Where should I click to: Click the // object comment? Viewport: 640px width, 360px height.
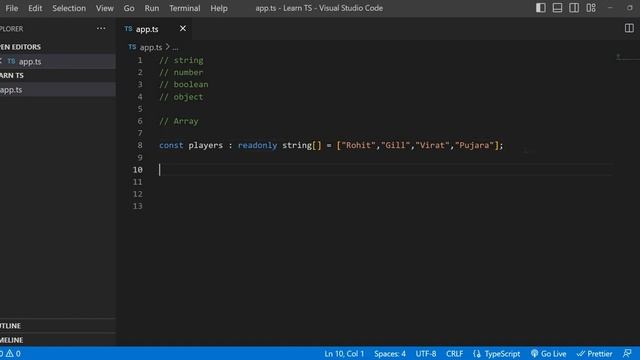[181, 97]
